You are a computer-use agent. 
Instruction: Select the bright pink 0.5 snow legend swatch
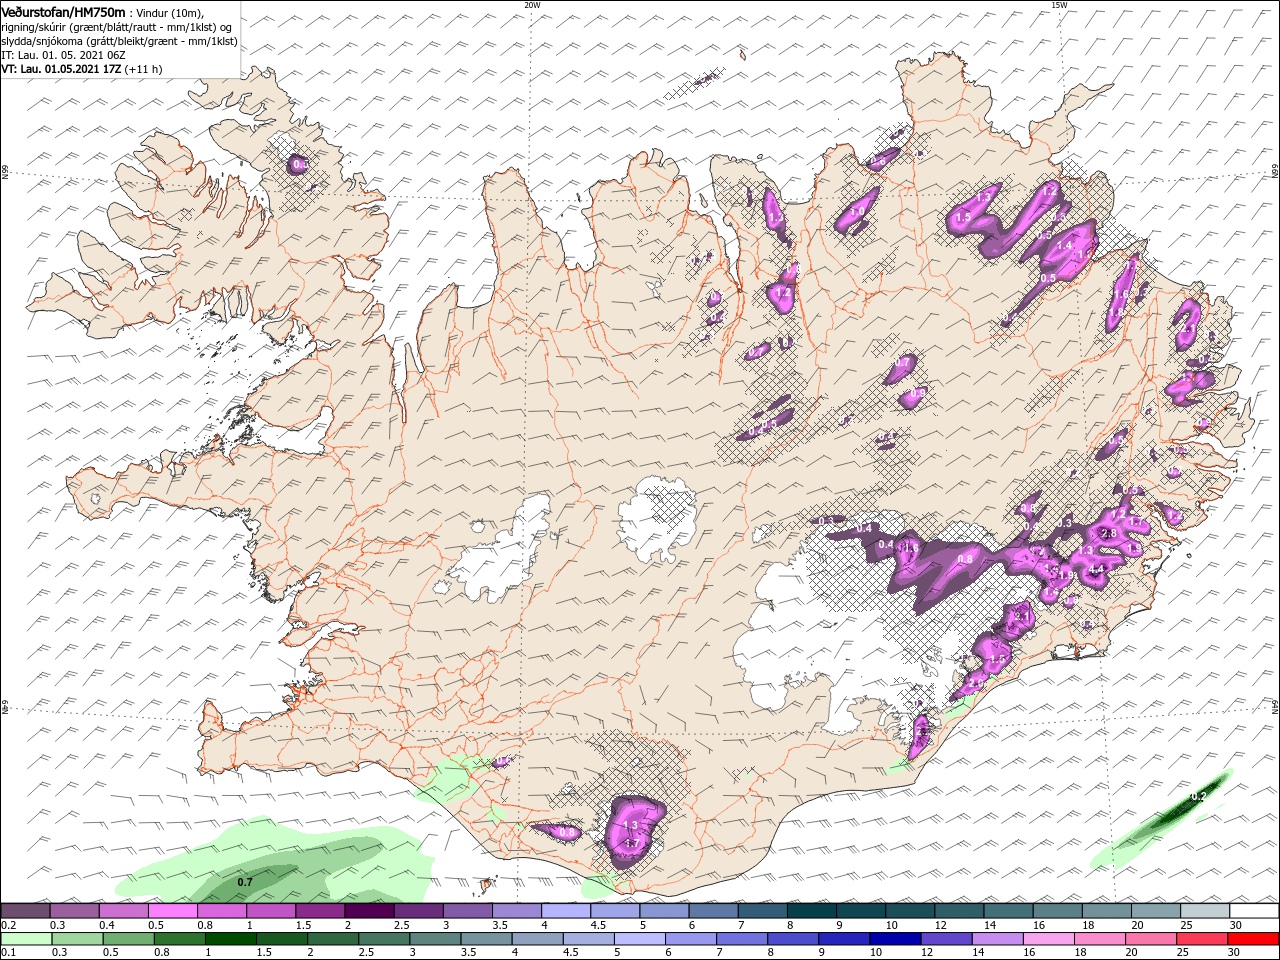172,911
